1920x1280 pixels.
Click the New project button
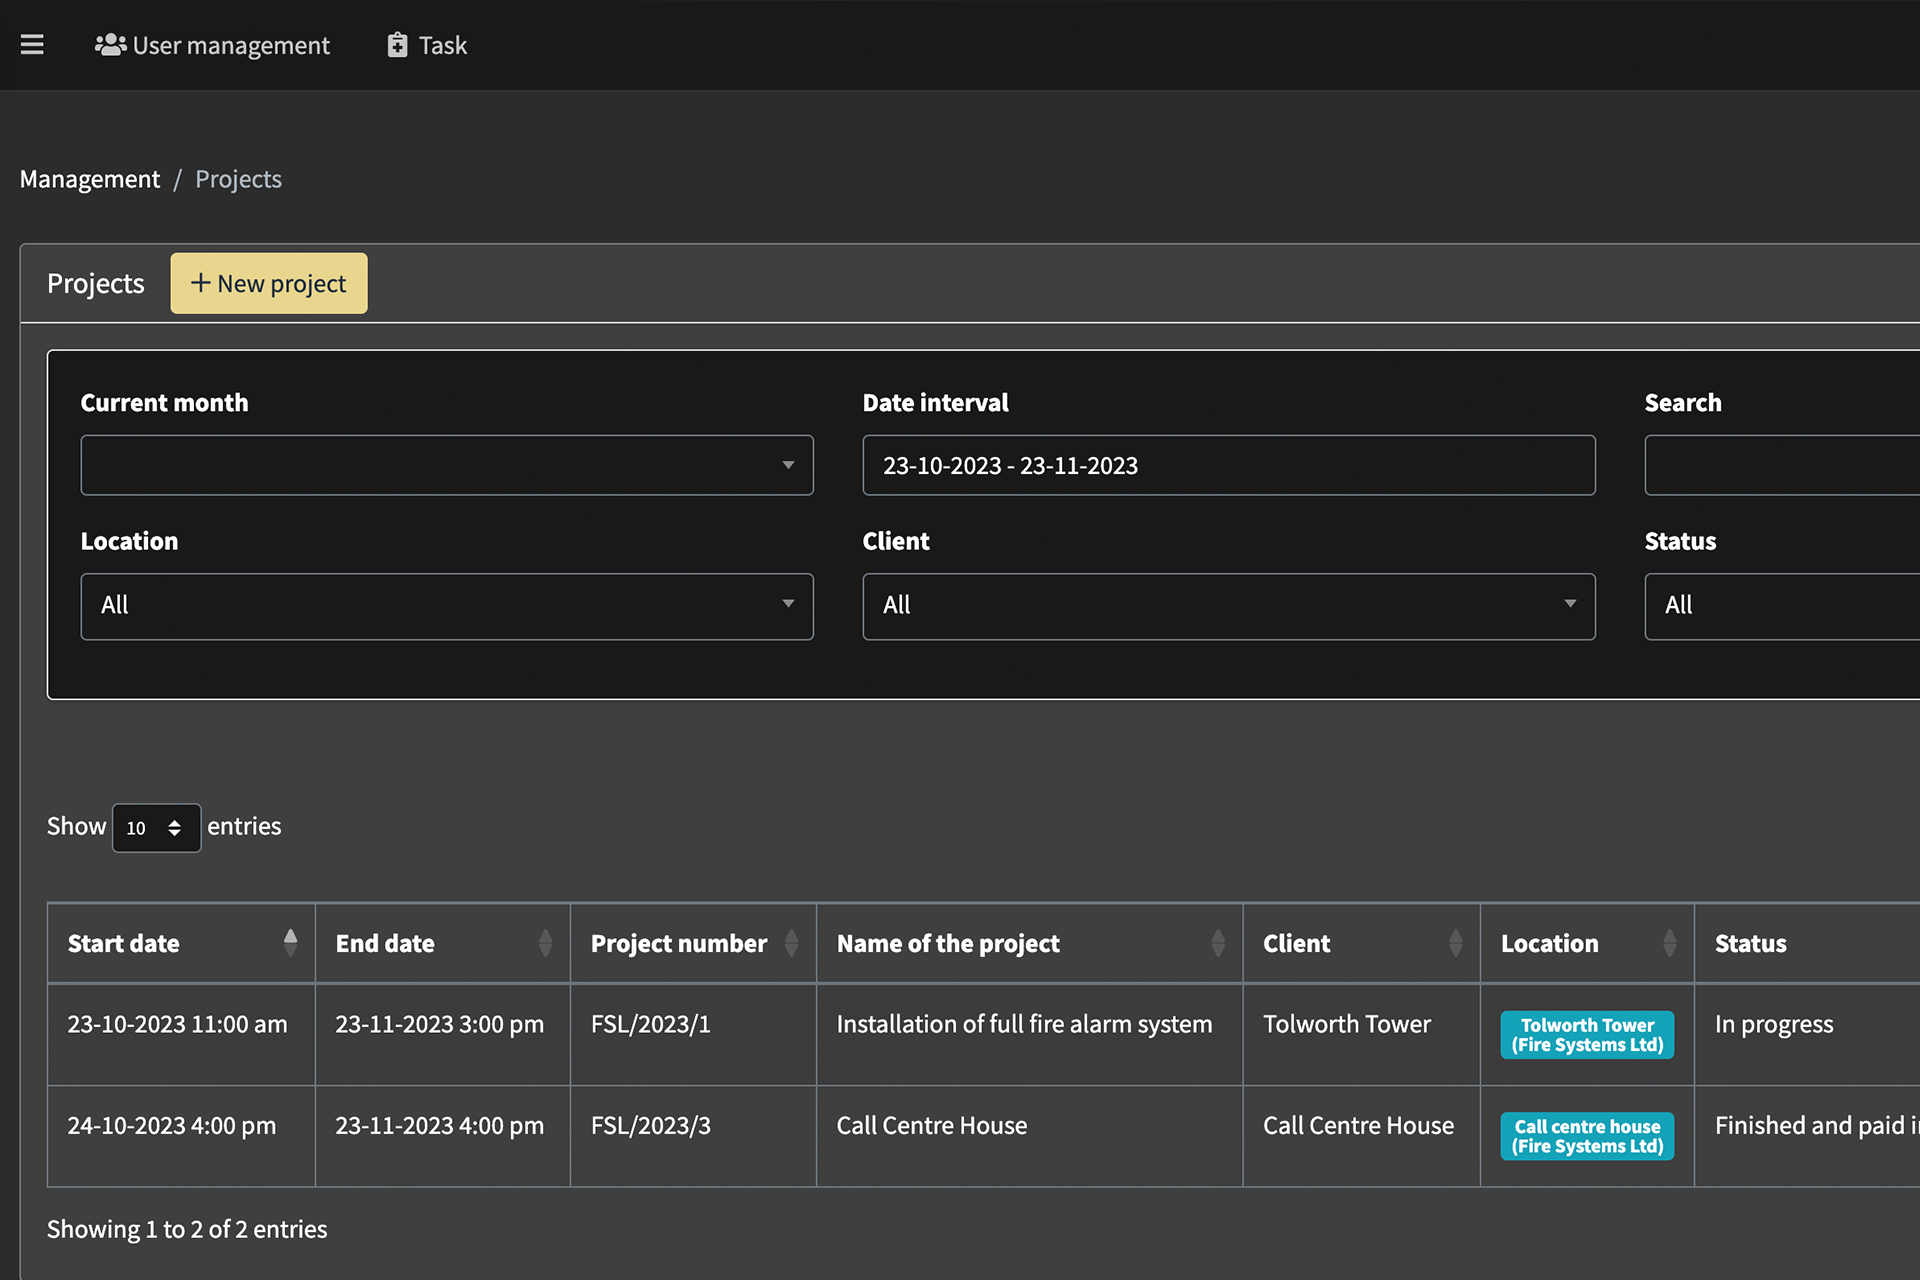268,284
